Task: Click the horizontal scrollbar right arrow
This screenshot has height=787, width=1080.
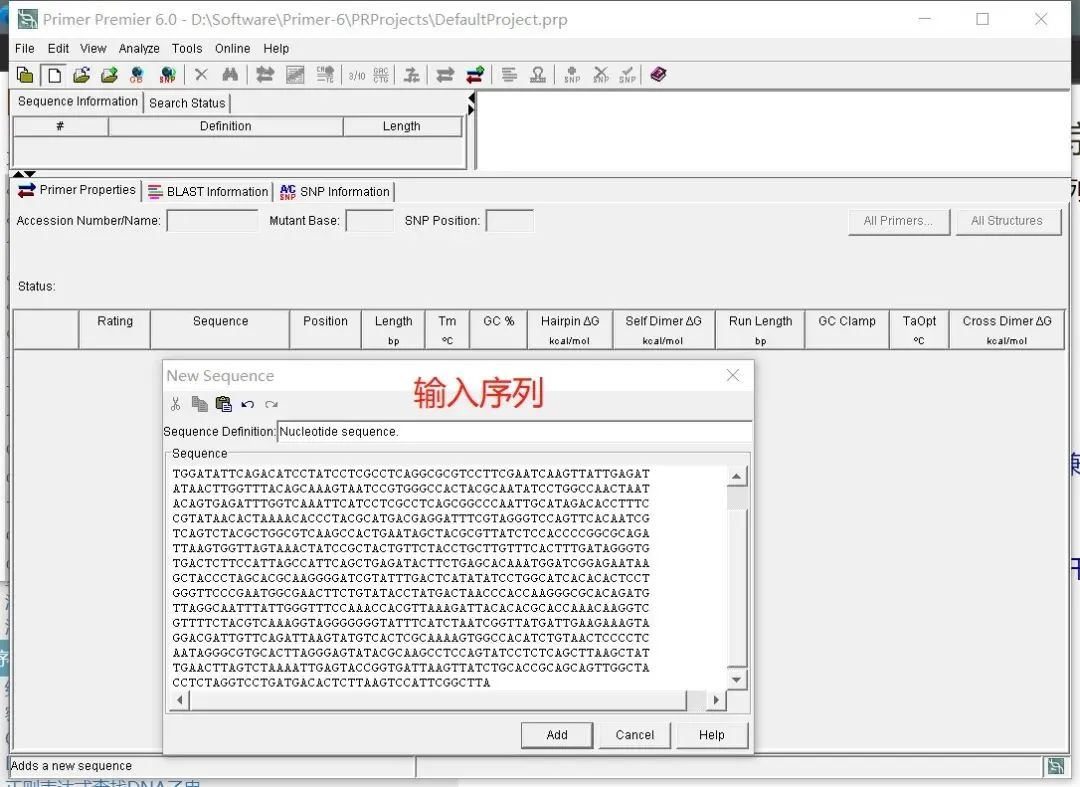Action: tap(716, 700)
